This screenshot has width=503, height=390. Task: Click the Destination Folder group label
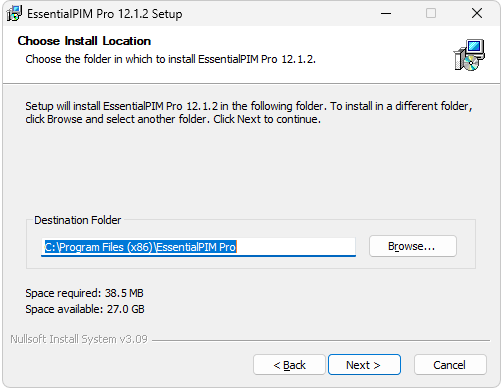pyautogui.click(x=78, y=220)
